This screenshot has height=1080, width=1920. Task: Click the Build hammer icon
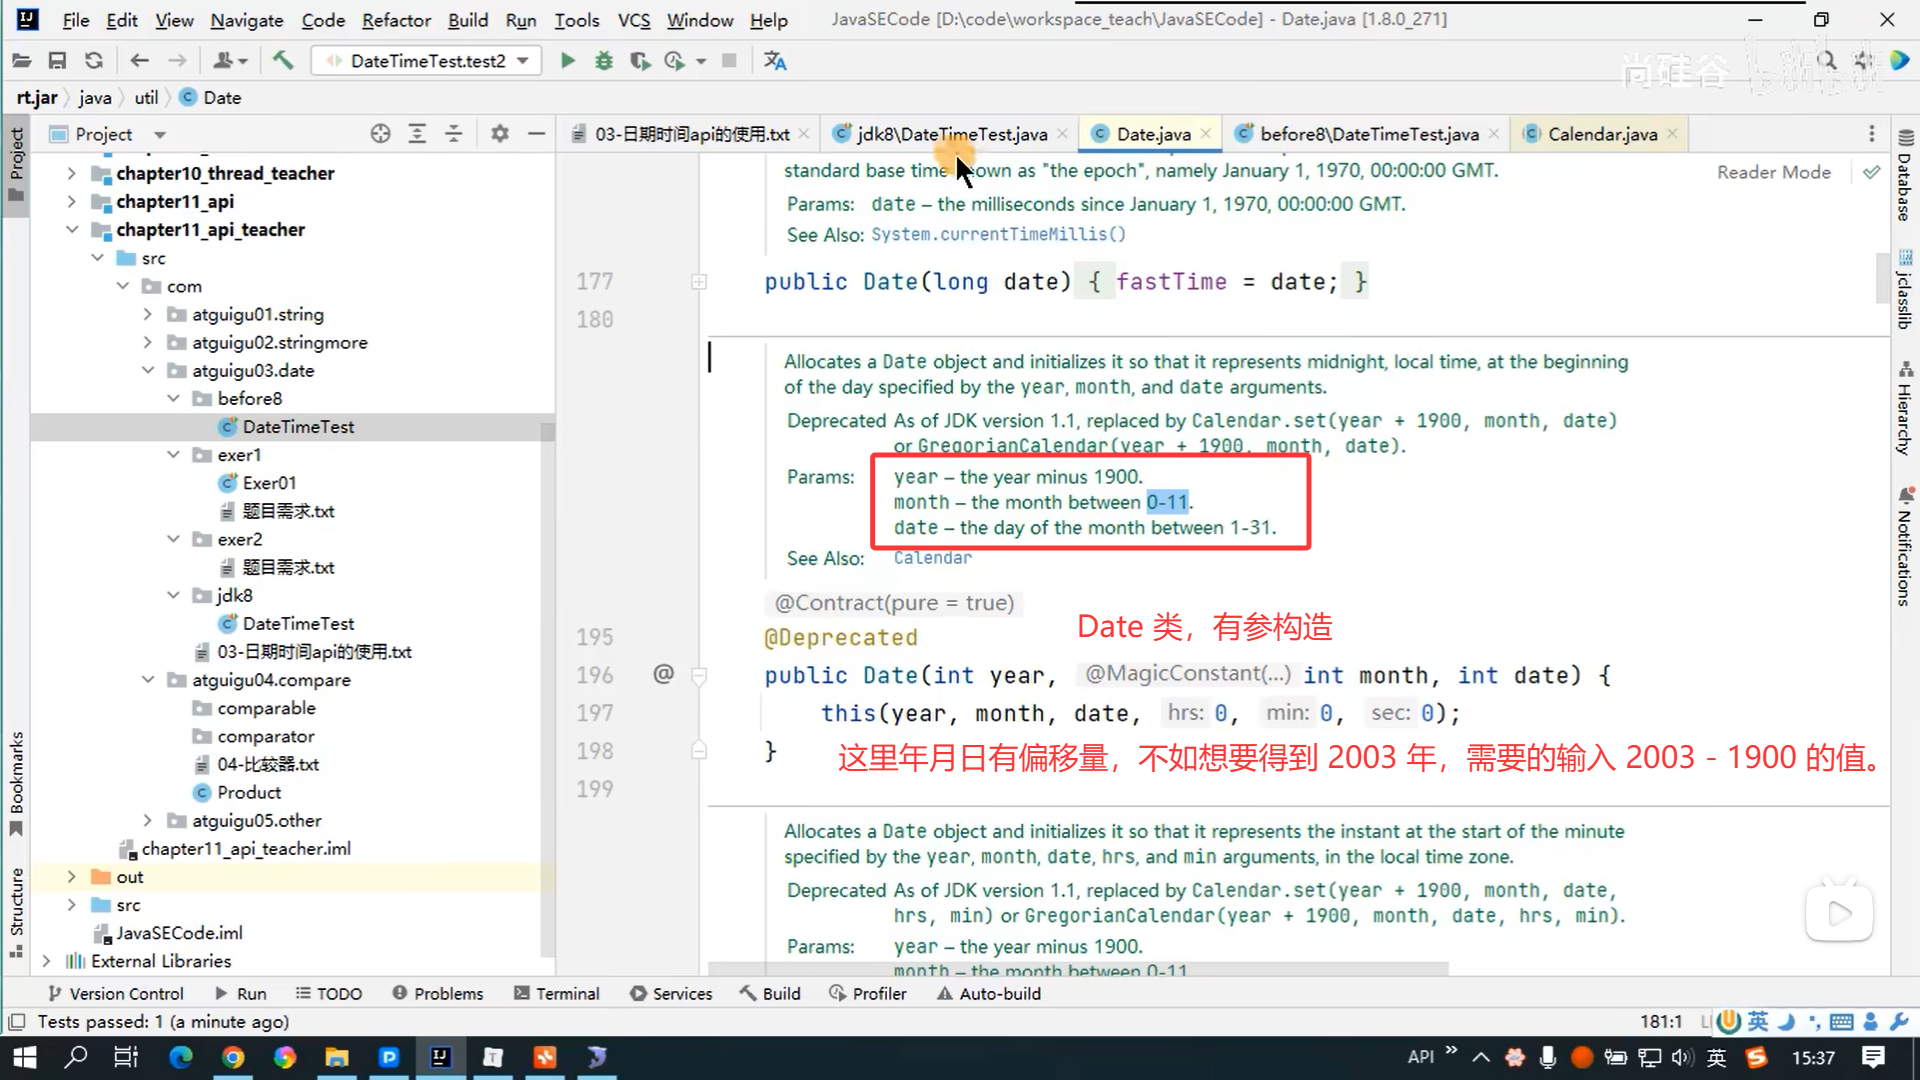(283, 61)
